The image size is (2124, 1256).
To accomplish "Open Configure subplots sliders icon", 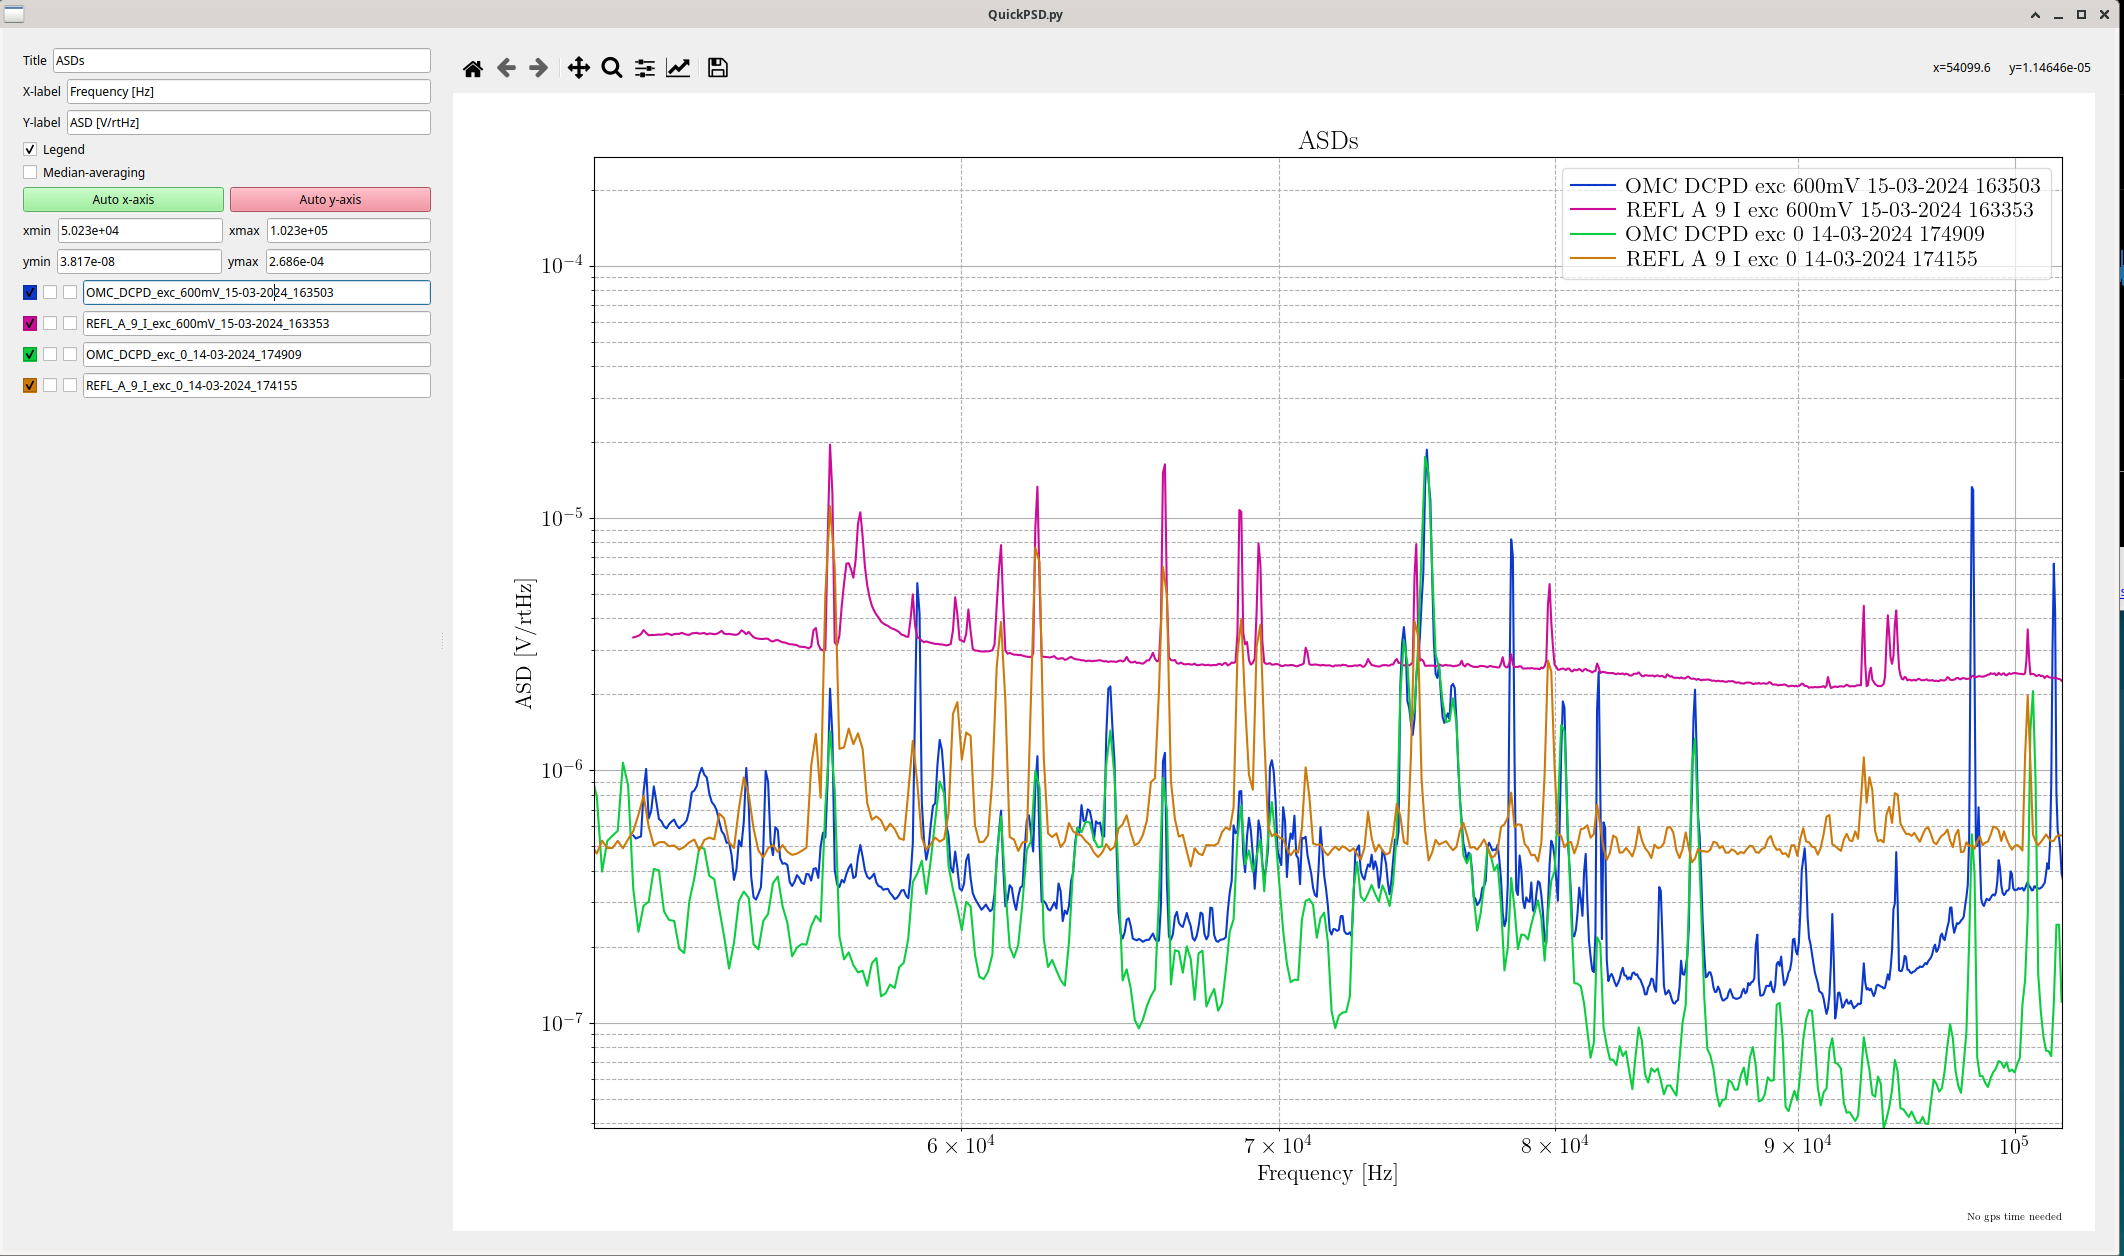I will click(645, 68).
